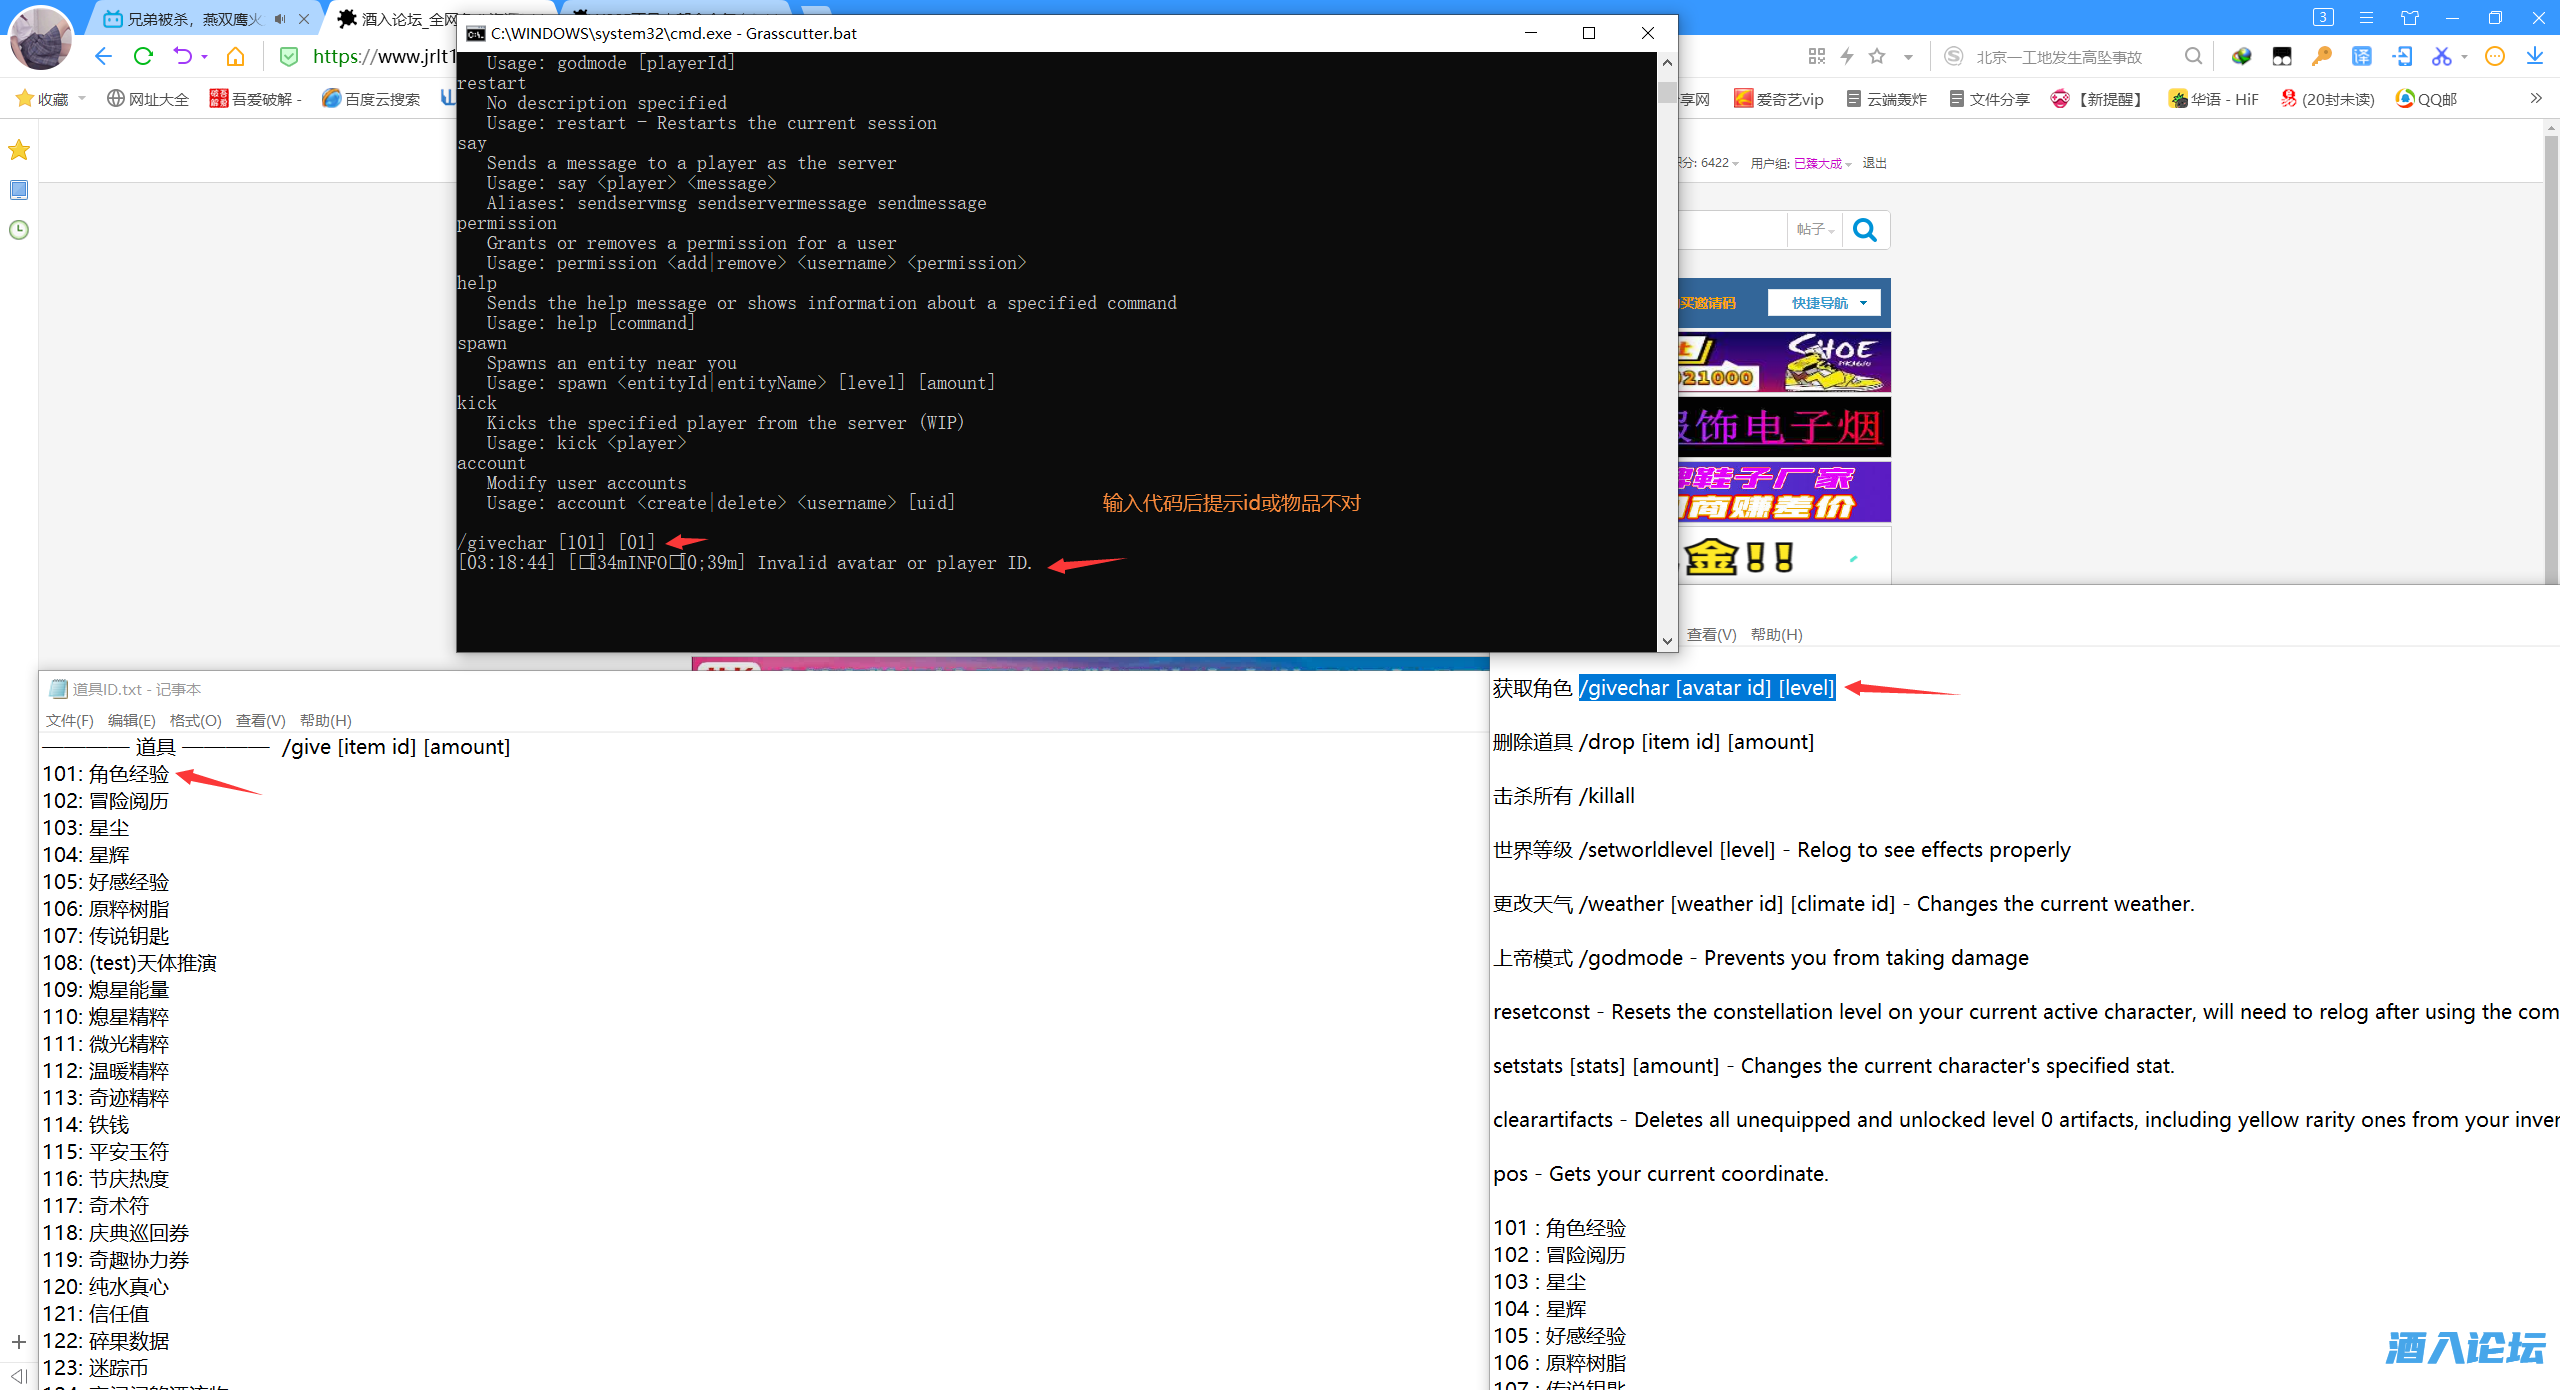This screenshot has height=1390, width=2560.
Task: Expand the 收藏 bookmarks dropdown arrow
Action: point(82,98)
